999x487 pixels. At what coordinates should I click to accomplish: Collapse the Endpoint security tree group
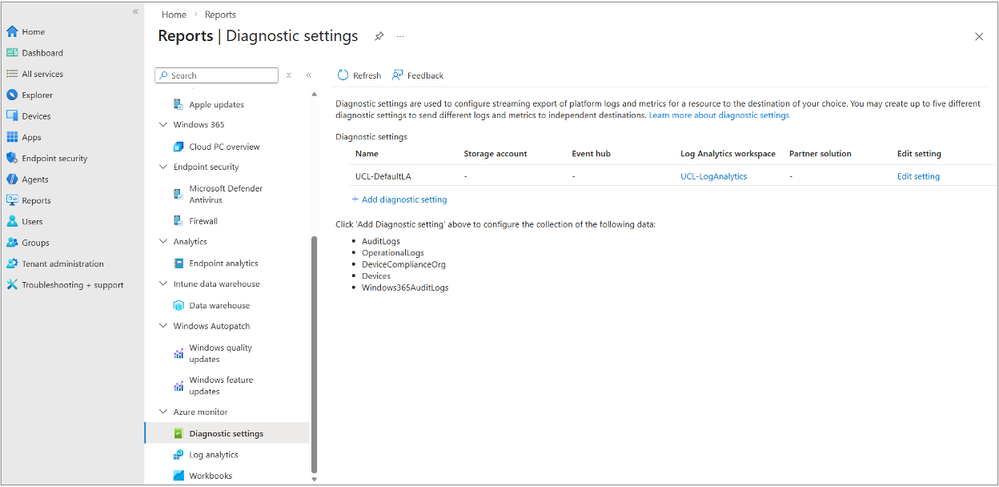[x=164, y=167]
